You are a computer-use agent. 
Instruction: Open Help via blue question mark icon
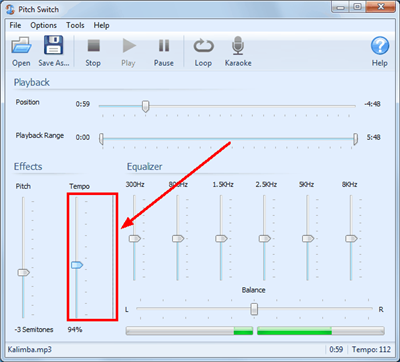click(x=380, y=46)
